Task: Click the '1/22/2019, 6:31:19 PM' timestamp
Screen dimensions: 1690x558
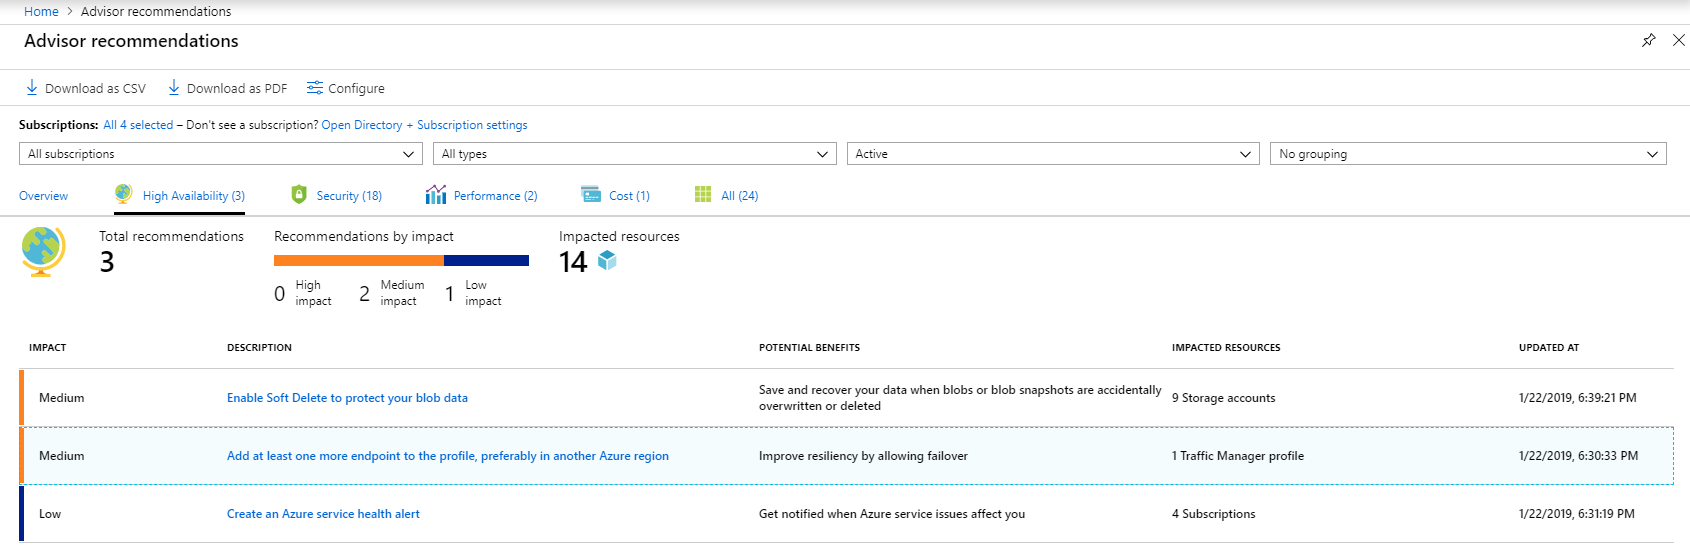Action: click(x=1577, y=514)
